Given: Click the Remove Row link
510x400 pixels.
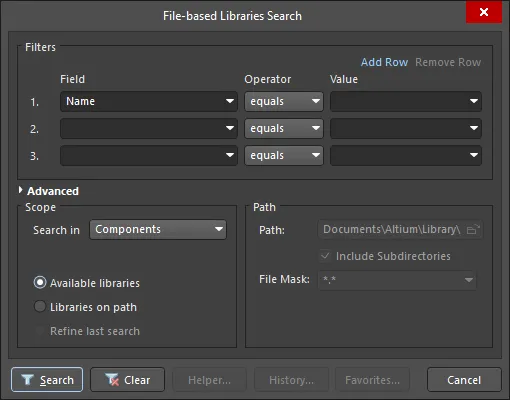Looking at the screenshot, I should [x=448, y=62].
